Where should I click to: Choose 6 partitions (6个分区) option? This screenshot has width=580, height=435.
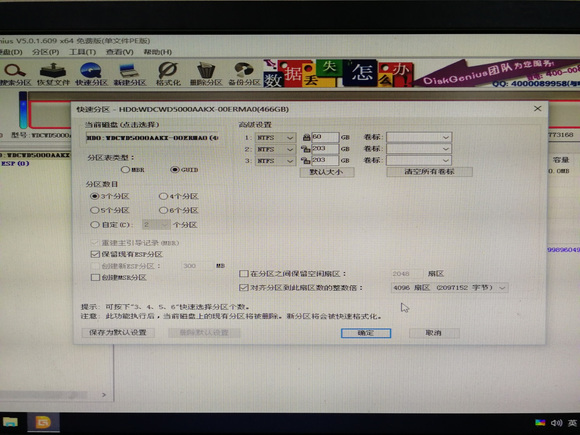point(179,210)
